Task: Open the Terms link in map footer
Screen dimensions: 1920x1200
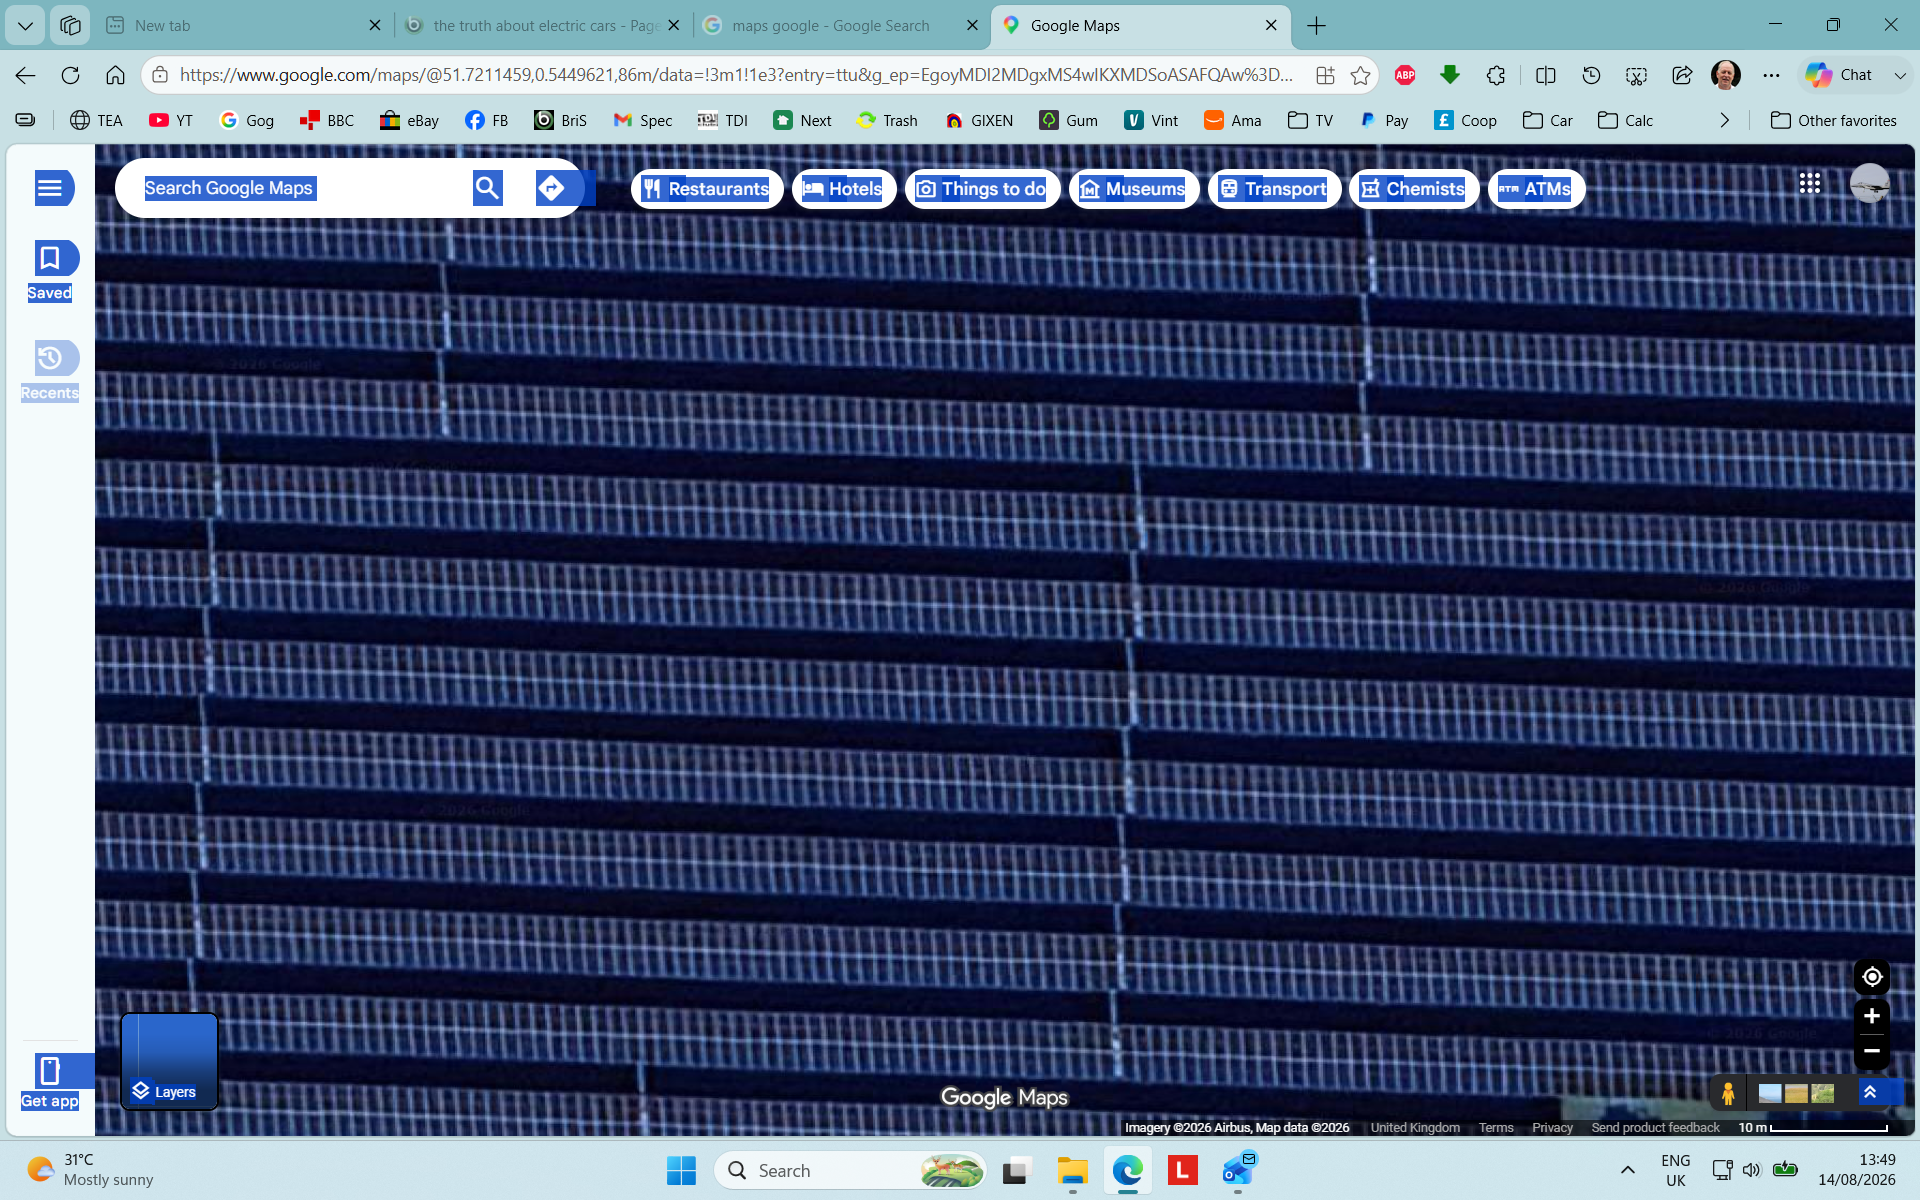Action: click(1496, 1127)
